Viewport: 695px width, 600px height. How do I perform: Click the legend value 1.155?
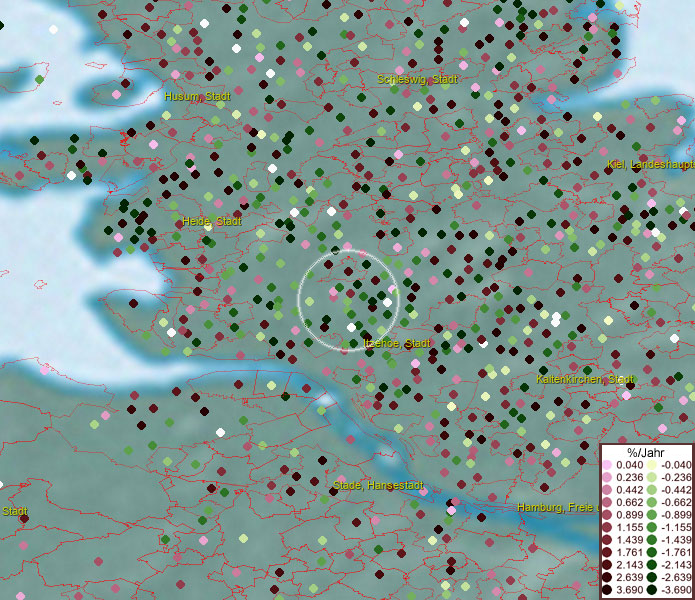pos(629,527)
